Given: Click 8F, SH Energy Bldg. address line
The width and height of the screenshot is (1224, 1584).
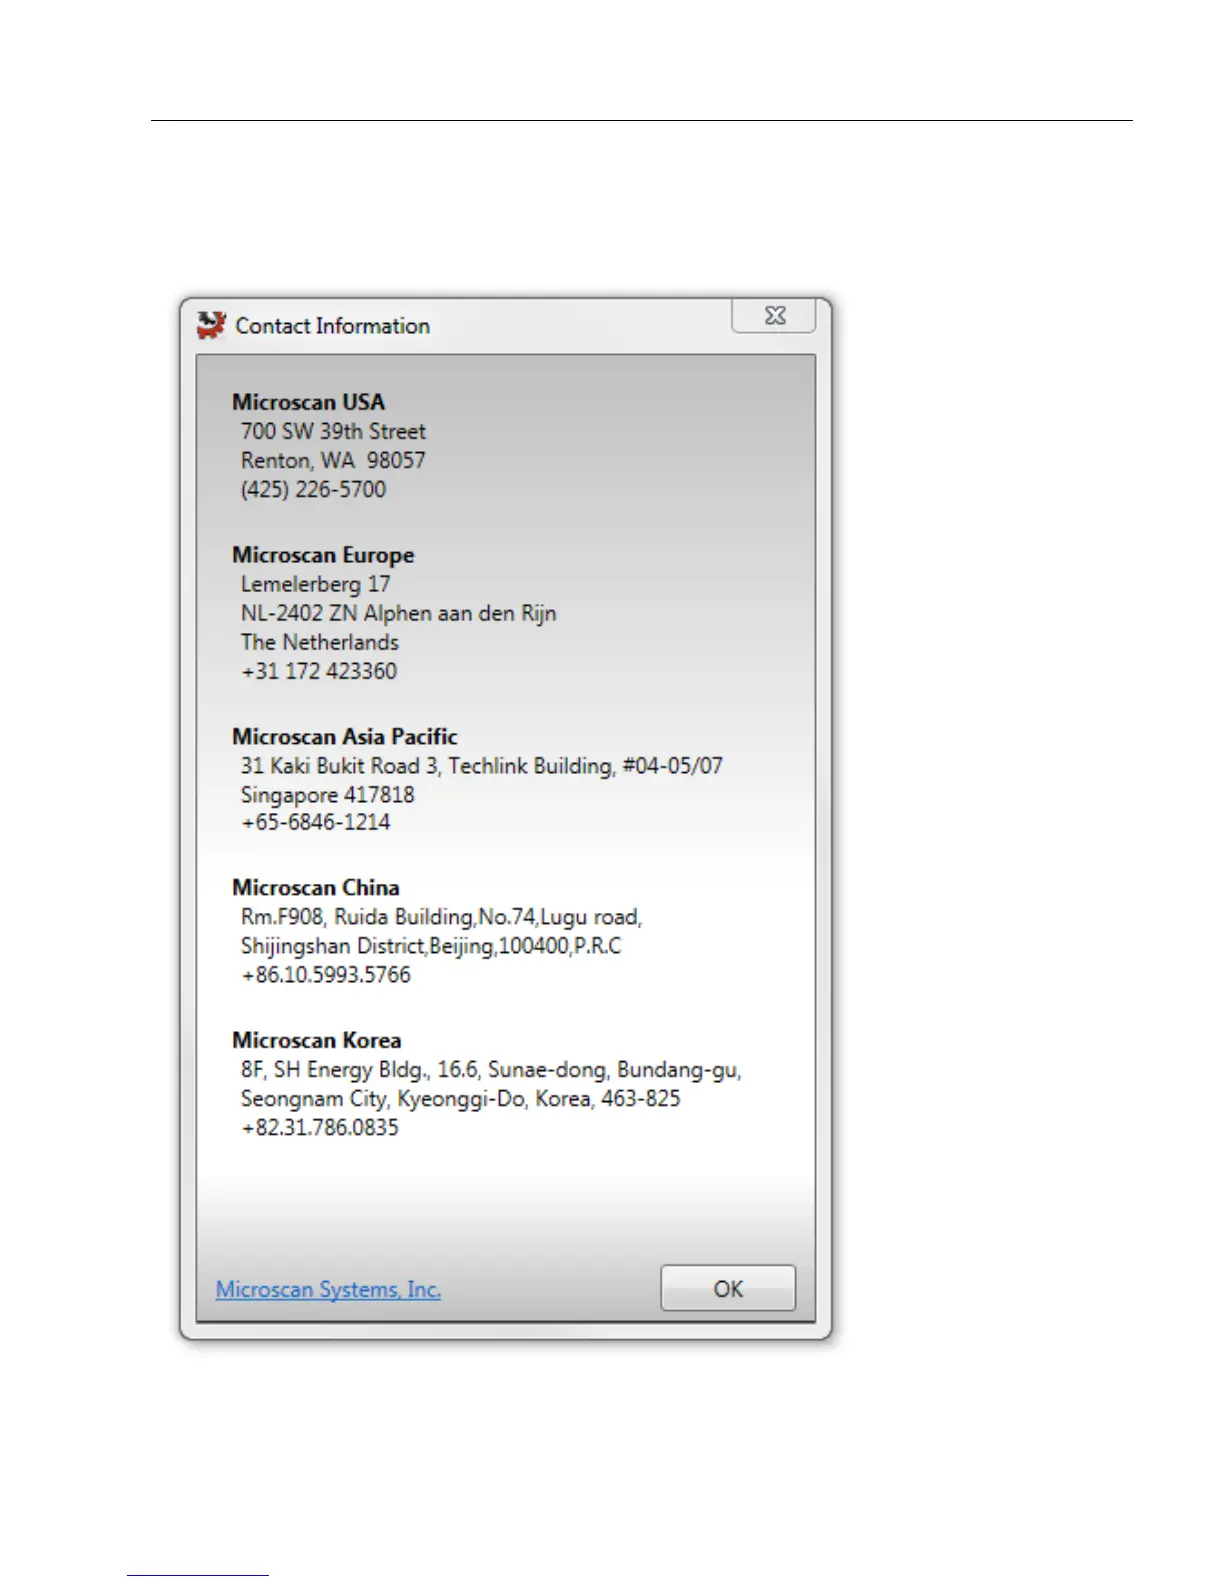Looking at the screenshot, I should (491, 1070).
